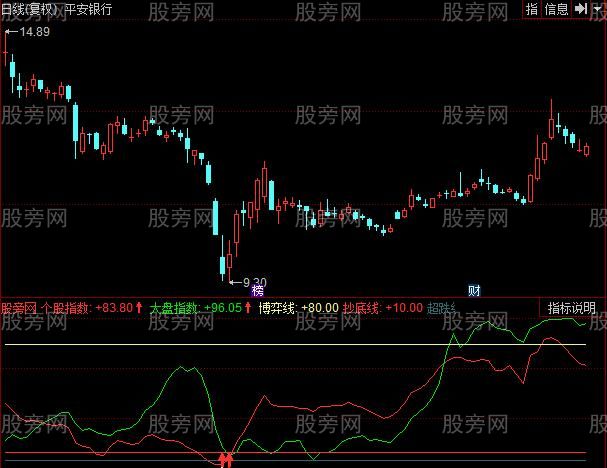
Task: Click the 日线(复权) period label
Action: 30,9
